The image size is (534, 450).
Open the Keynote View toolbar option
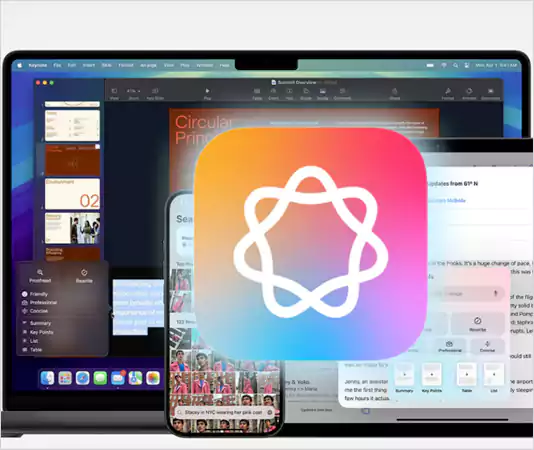pos(114,94)
